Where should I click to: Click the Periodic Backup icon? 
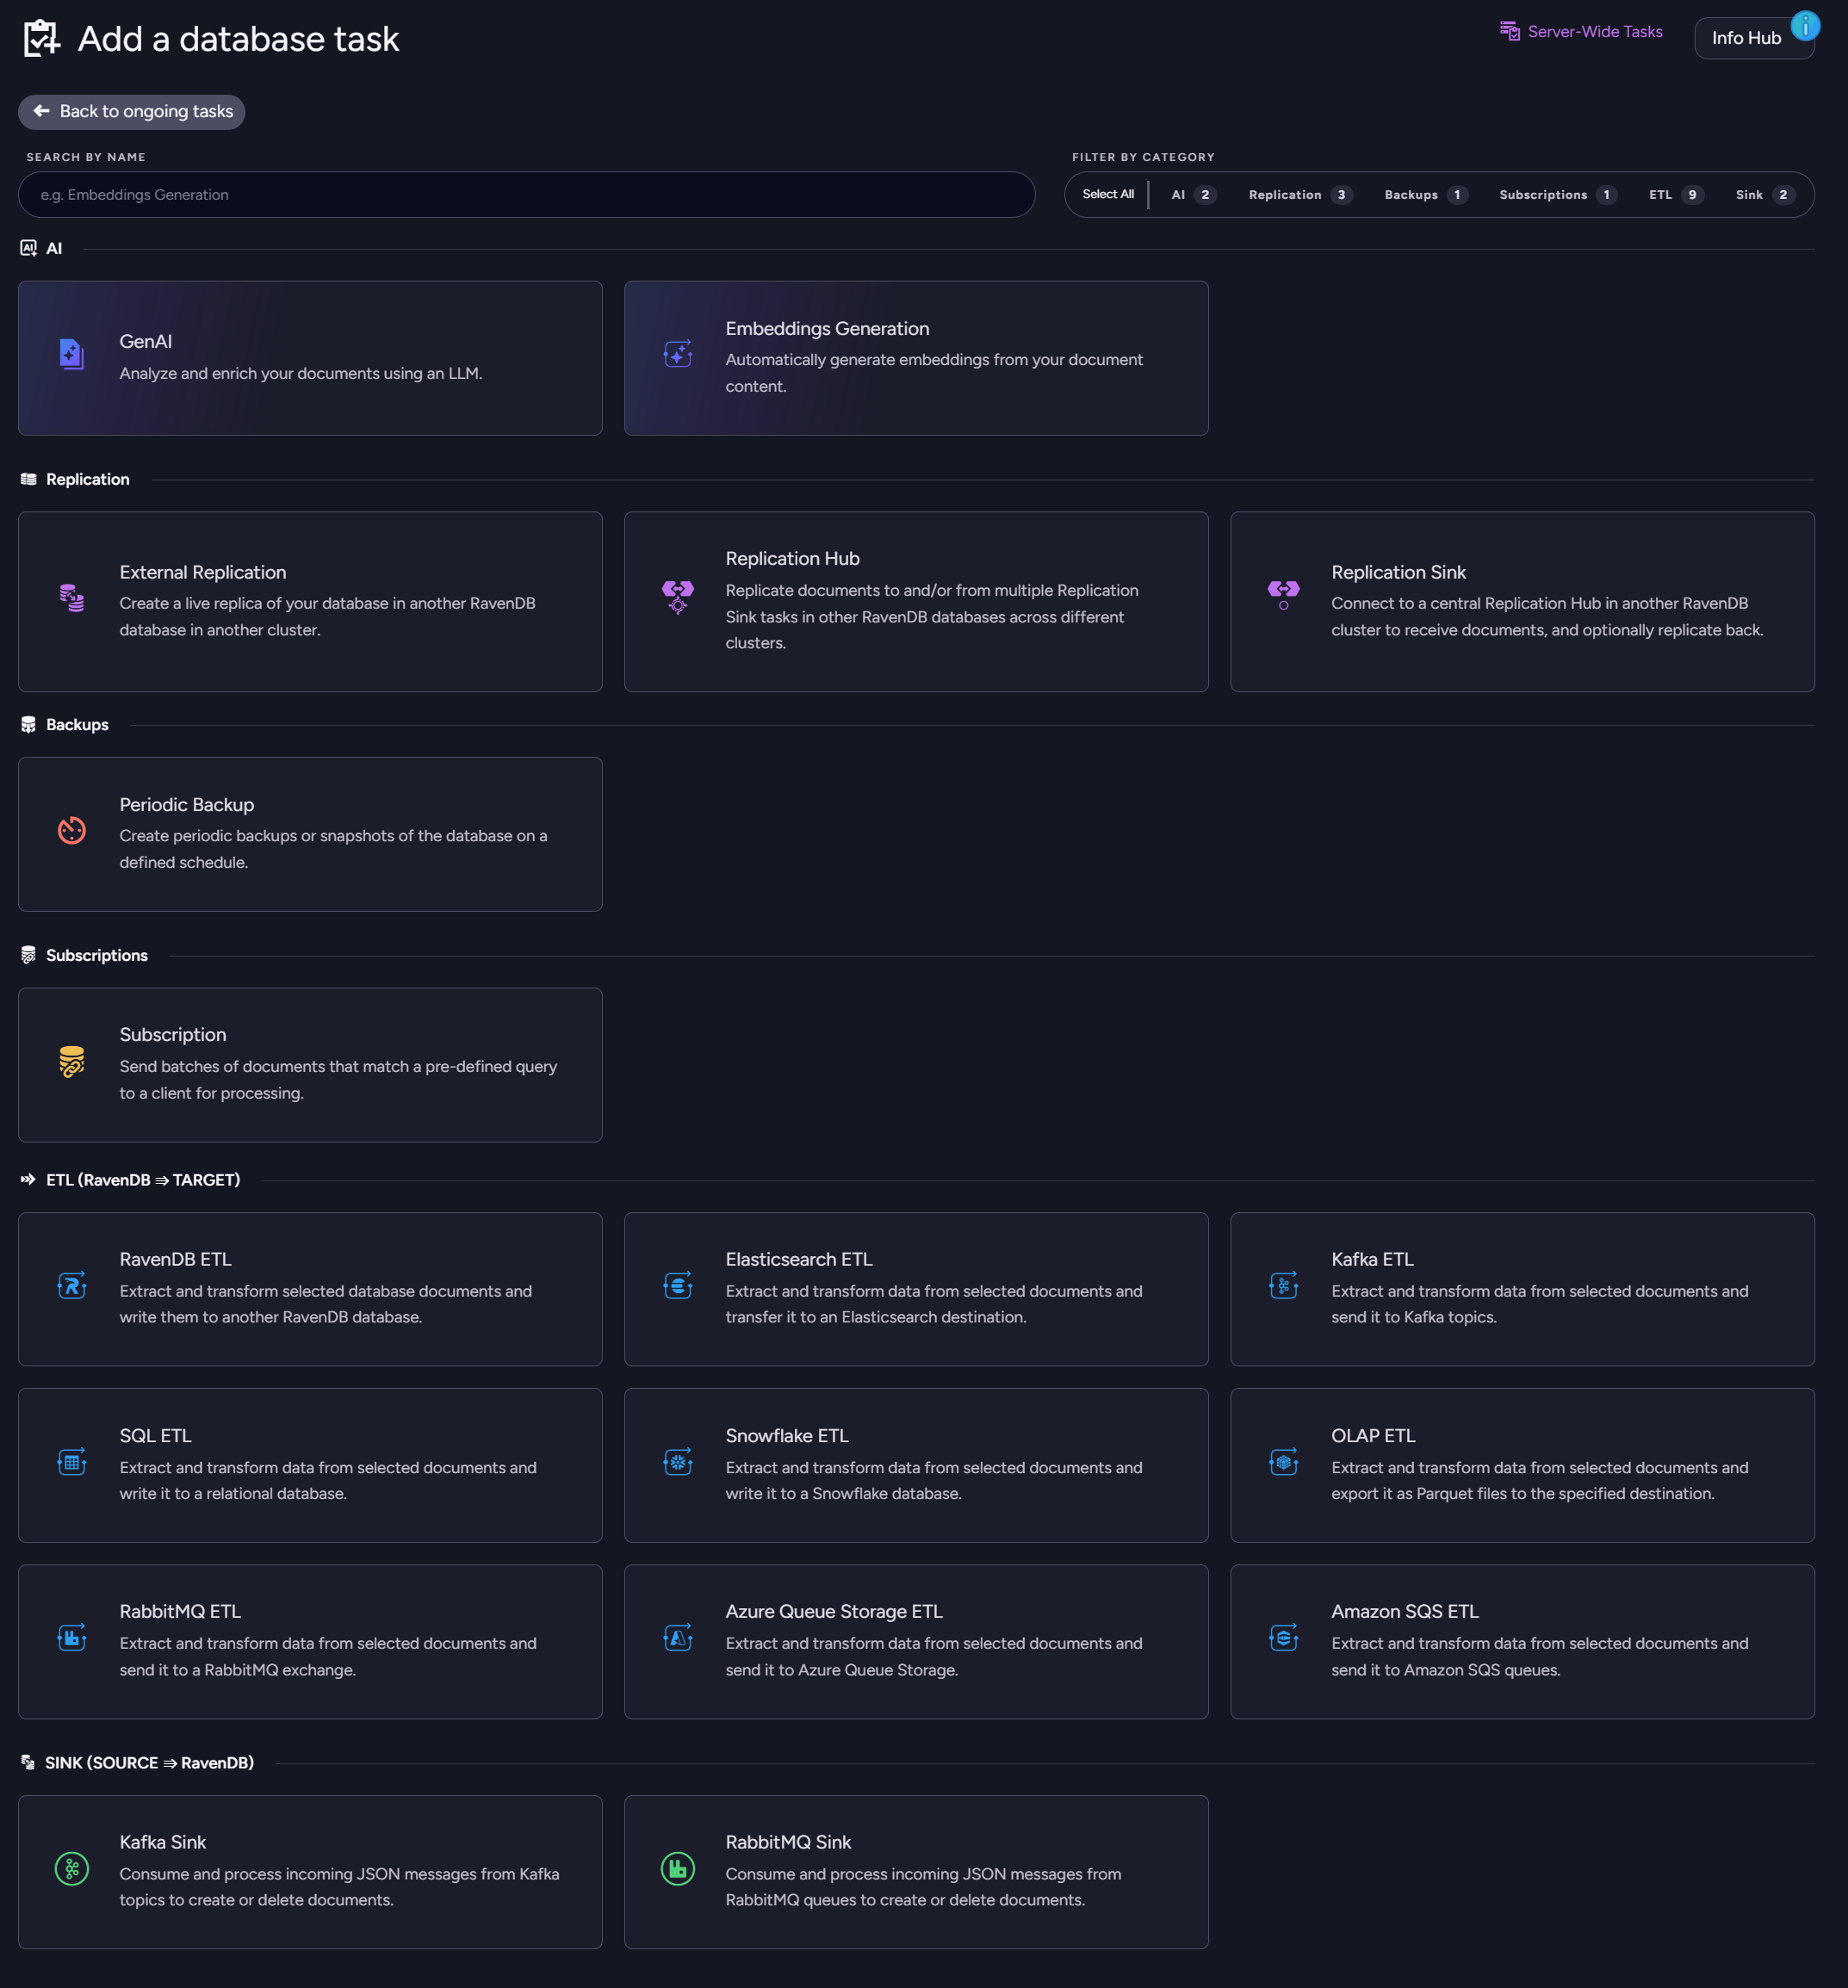tap(71, 830)
